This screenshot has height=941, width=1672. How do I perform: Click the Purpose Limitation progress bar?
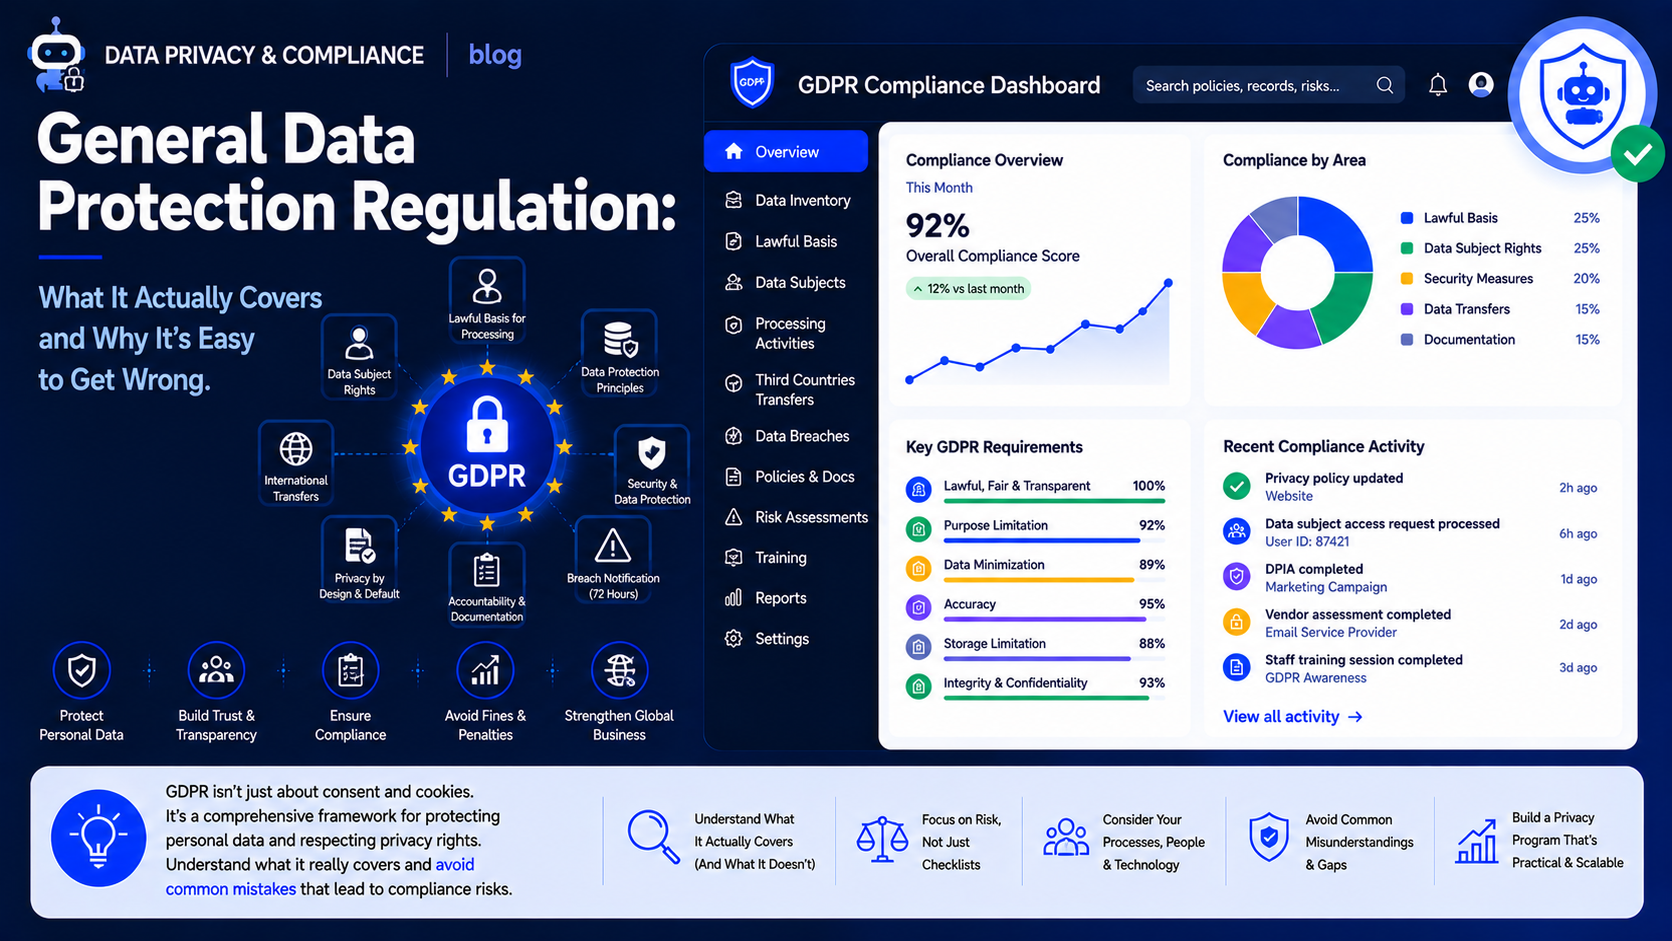tap(1054, 541)
